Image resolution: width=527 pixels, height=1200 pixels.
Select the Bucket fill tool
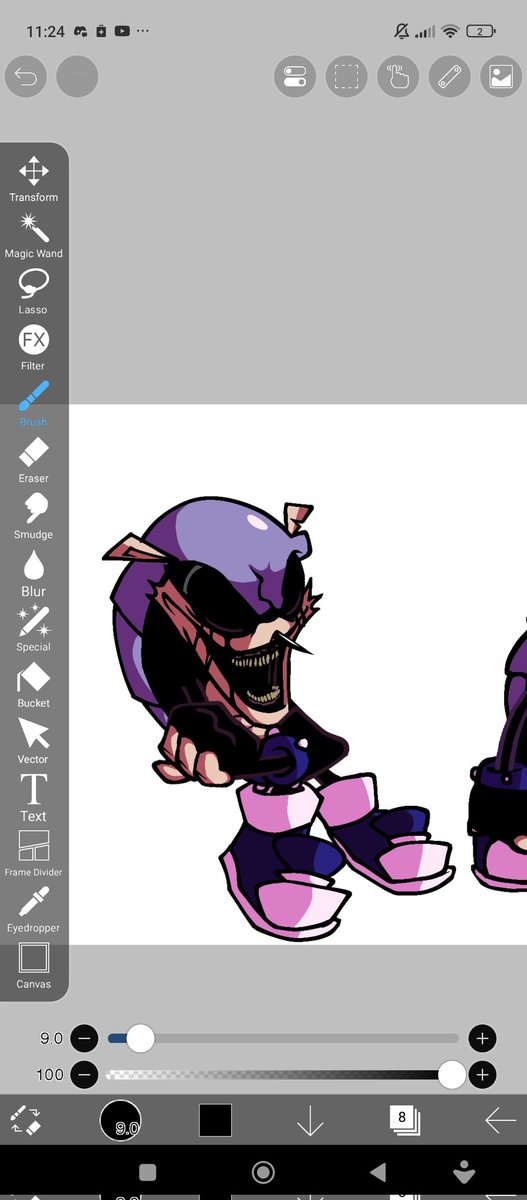tap(34, 685)
